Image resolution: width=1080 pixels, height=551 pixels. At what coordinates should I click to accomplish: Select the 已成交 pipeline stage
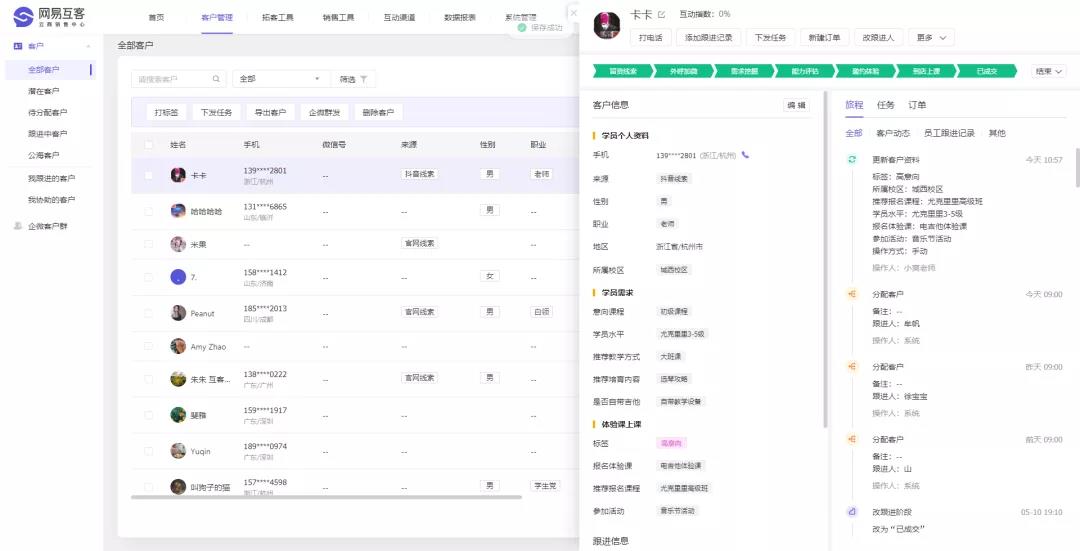click(986, 71)
